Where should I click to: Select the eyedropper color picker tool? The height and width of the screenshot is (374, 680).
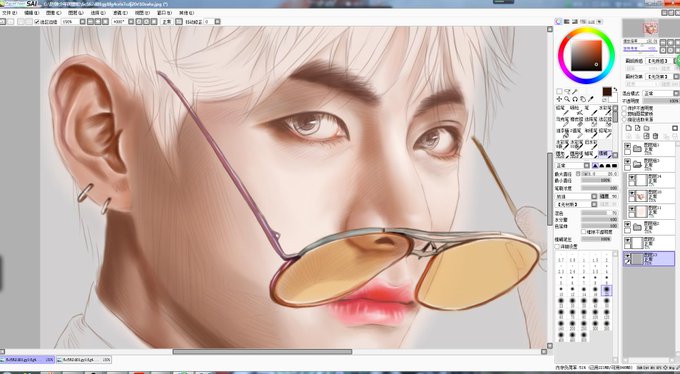point(591,99)
